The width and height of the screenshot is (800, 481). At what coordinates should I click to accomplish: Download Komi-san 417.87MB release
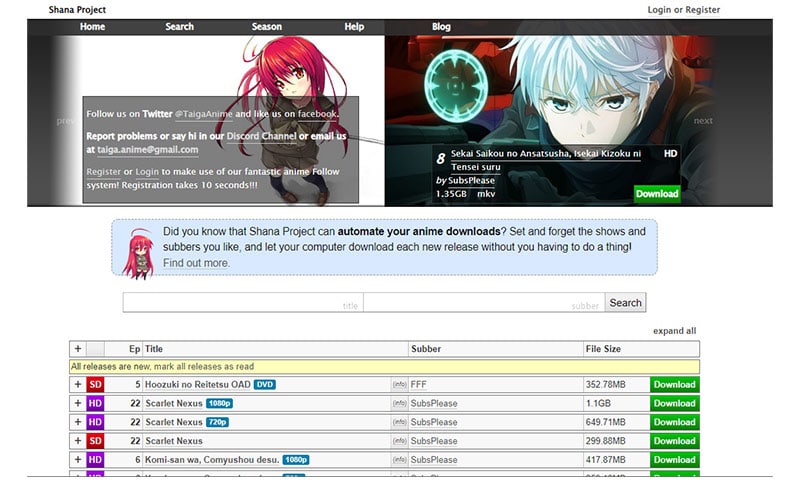[674, 460]
